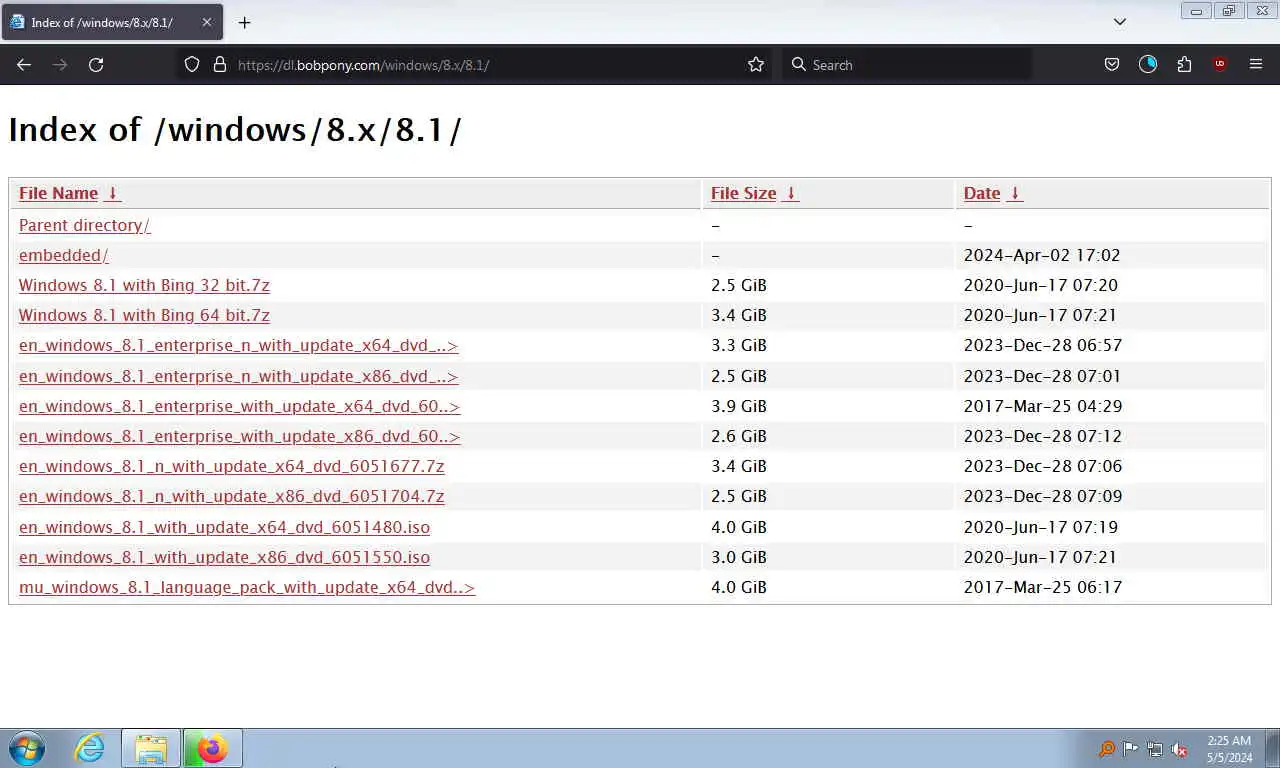Open the Action Center flag icon
This screenshot has height=768, width=1280.
pyautogui.click(x=1130, y=748)
